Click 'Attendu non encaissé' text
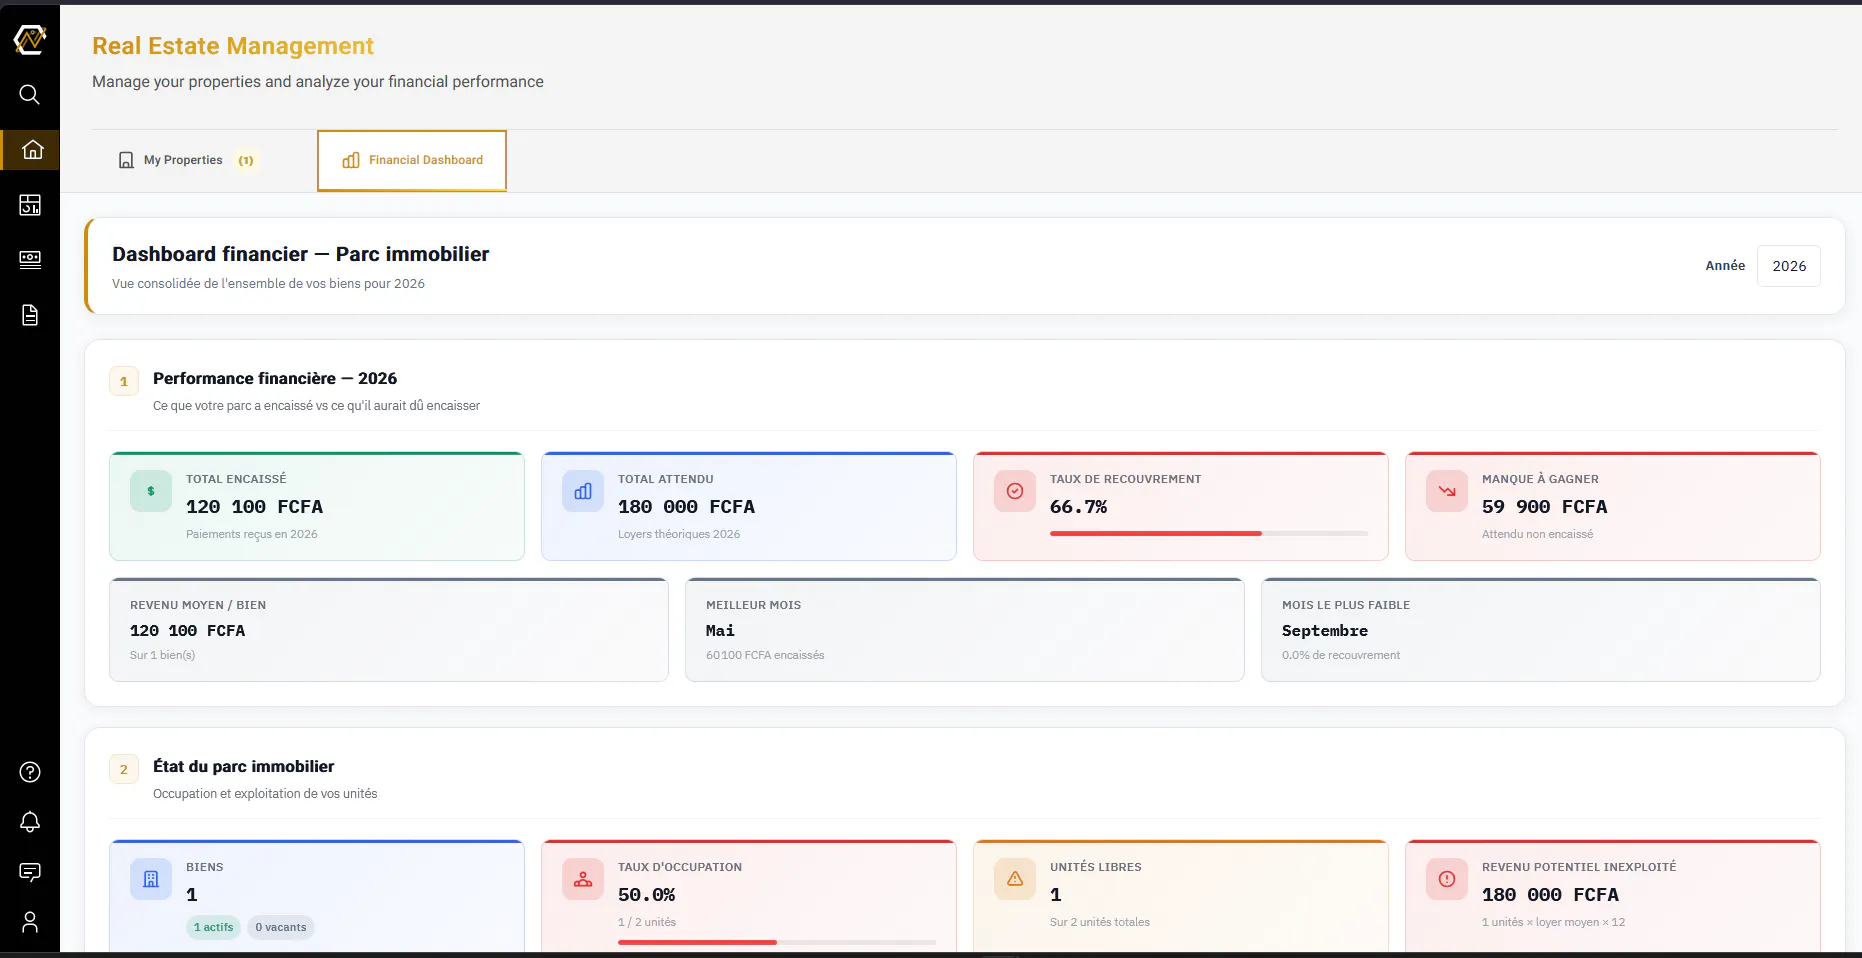 1537,534
